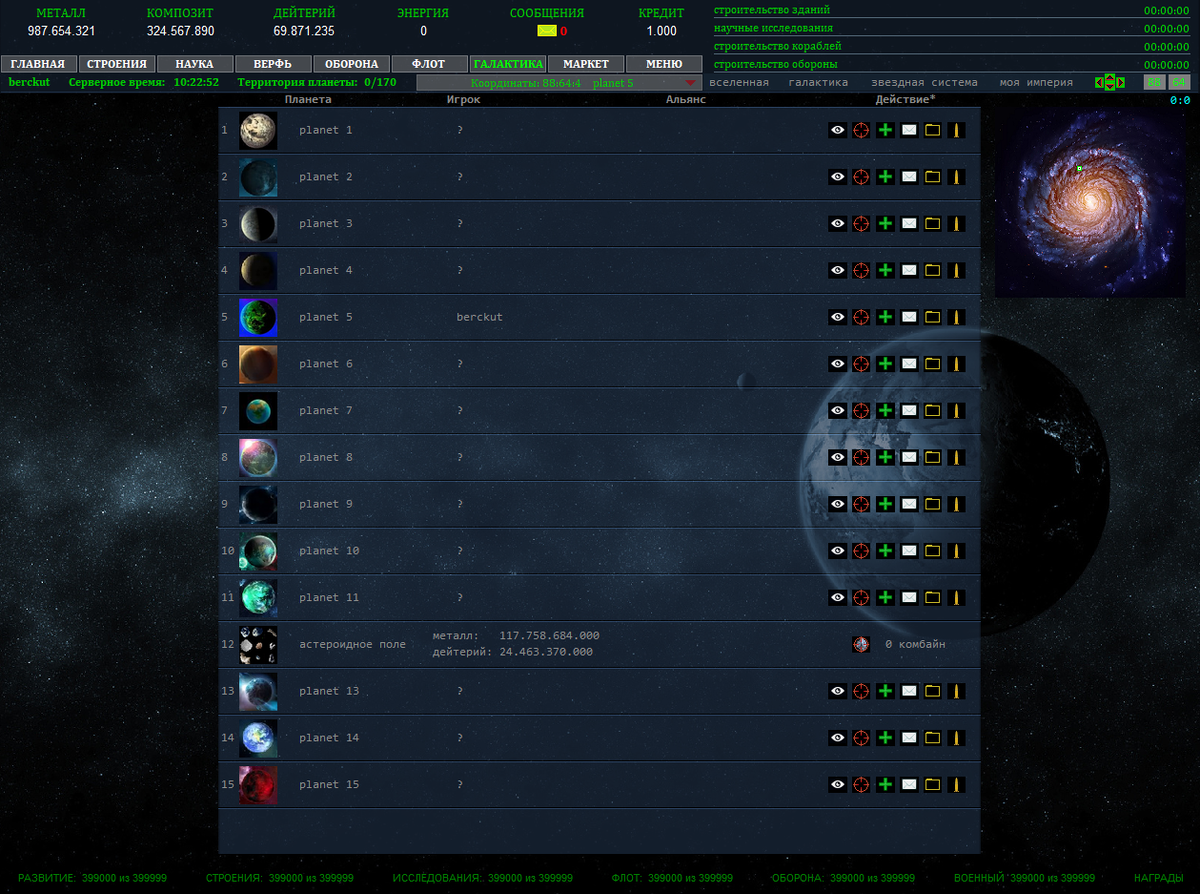1200x894 pixels.
Task: Click the crosshair attack icon for planet 13
Action: pyautogui.click(x=861, y=691)
